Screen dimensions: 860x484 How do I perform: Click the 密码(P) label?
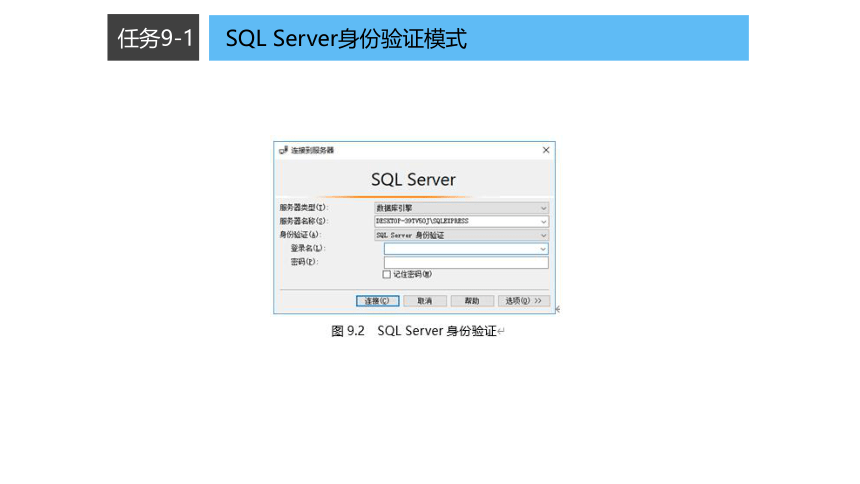click(304, 262)
